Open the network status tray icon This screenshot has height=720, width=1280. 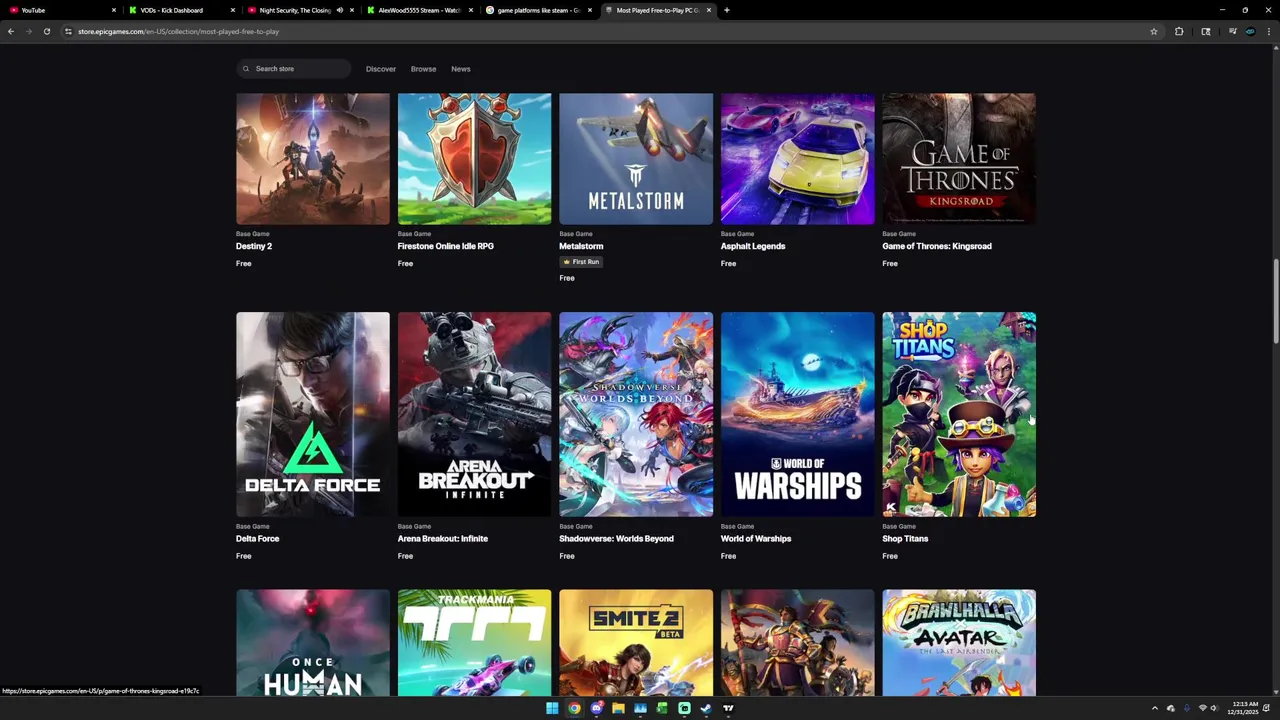tap(1202, 708)
